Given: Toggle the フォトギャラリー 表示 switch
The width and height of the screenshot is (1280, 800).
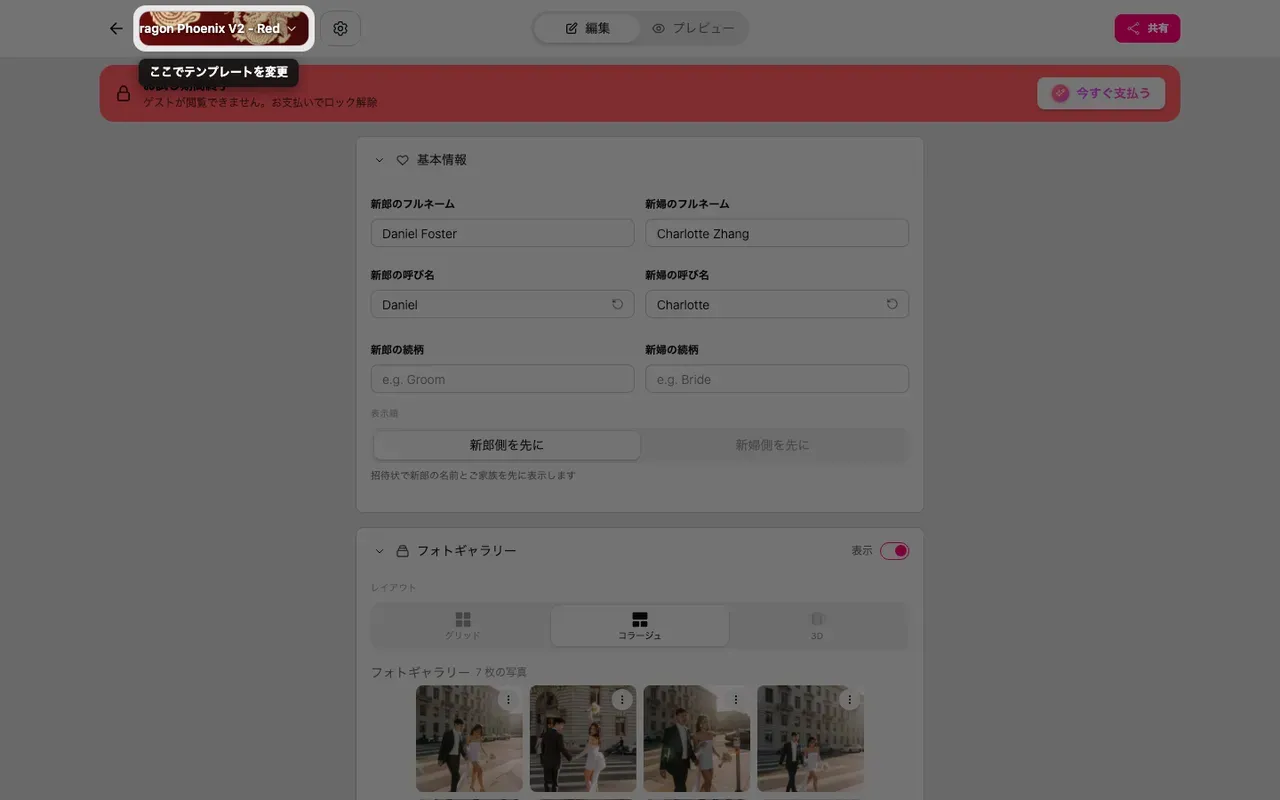Looking at the screenshot, I should coord(894,551).
